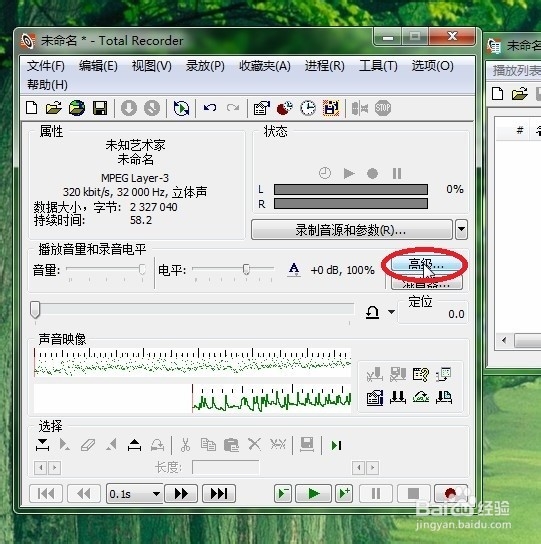
Task: Open the 视图(V) menu
Action: click(152, 66)
